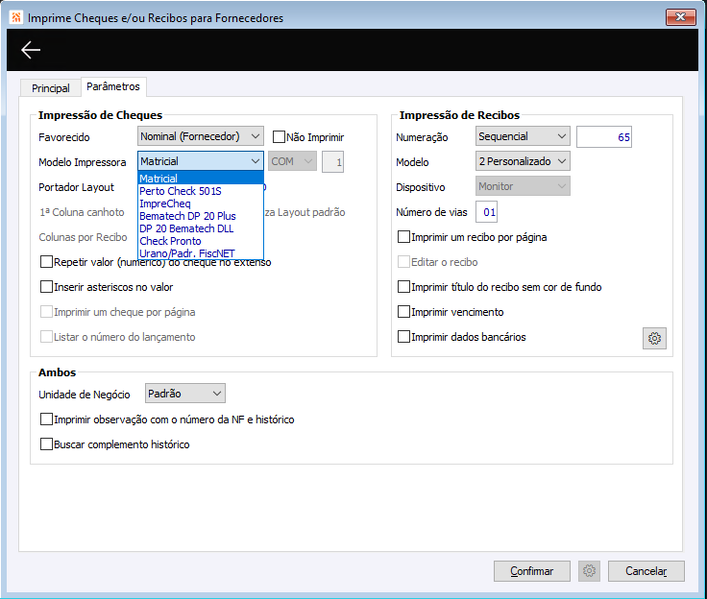The image size is (707, 599).
Task: Open the Favorecido dropdown
Action: click(200, 136)
